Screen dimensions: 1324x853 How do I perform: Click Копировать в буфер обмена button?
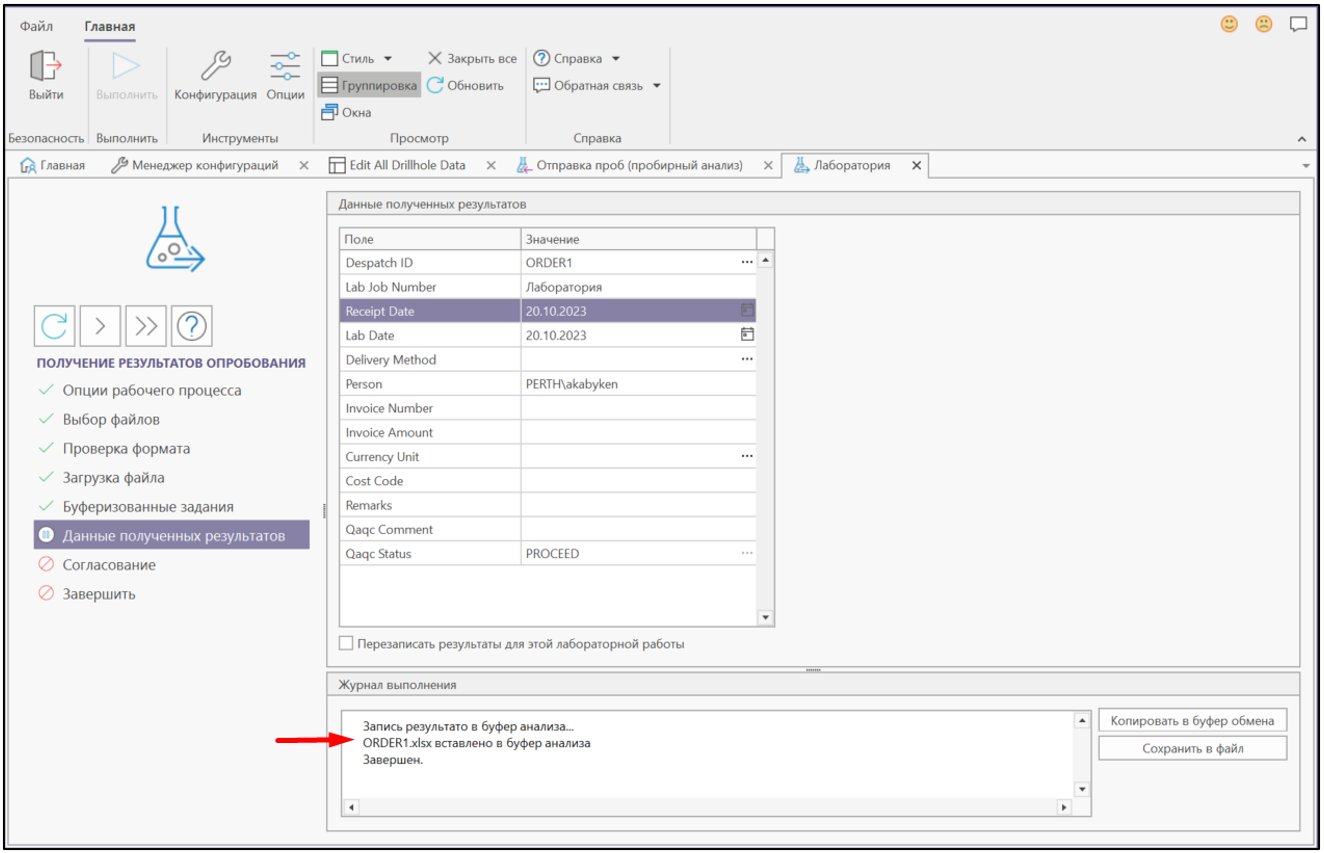point(1192,721)
